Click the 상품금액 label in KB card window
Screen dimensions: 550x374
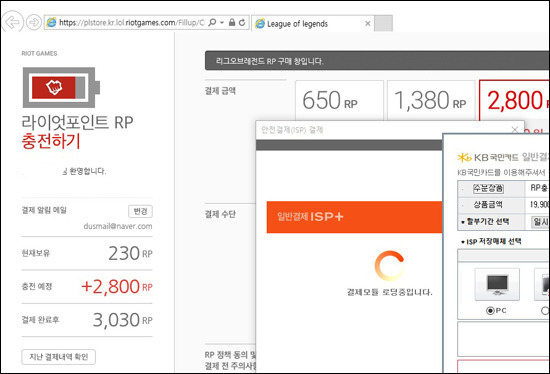(488, 205)
